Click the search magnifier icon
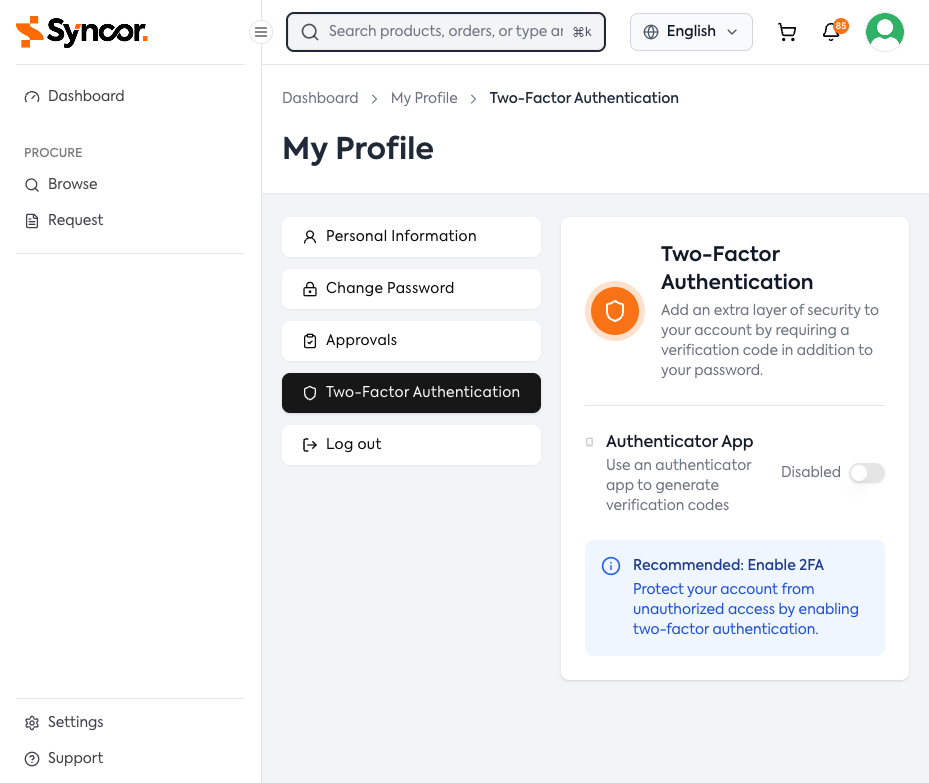Viewport: 929px width, 783px height. 309,31
